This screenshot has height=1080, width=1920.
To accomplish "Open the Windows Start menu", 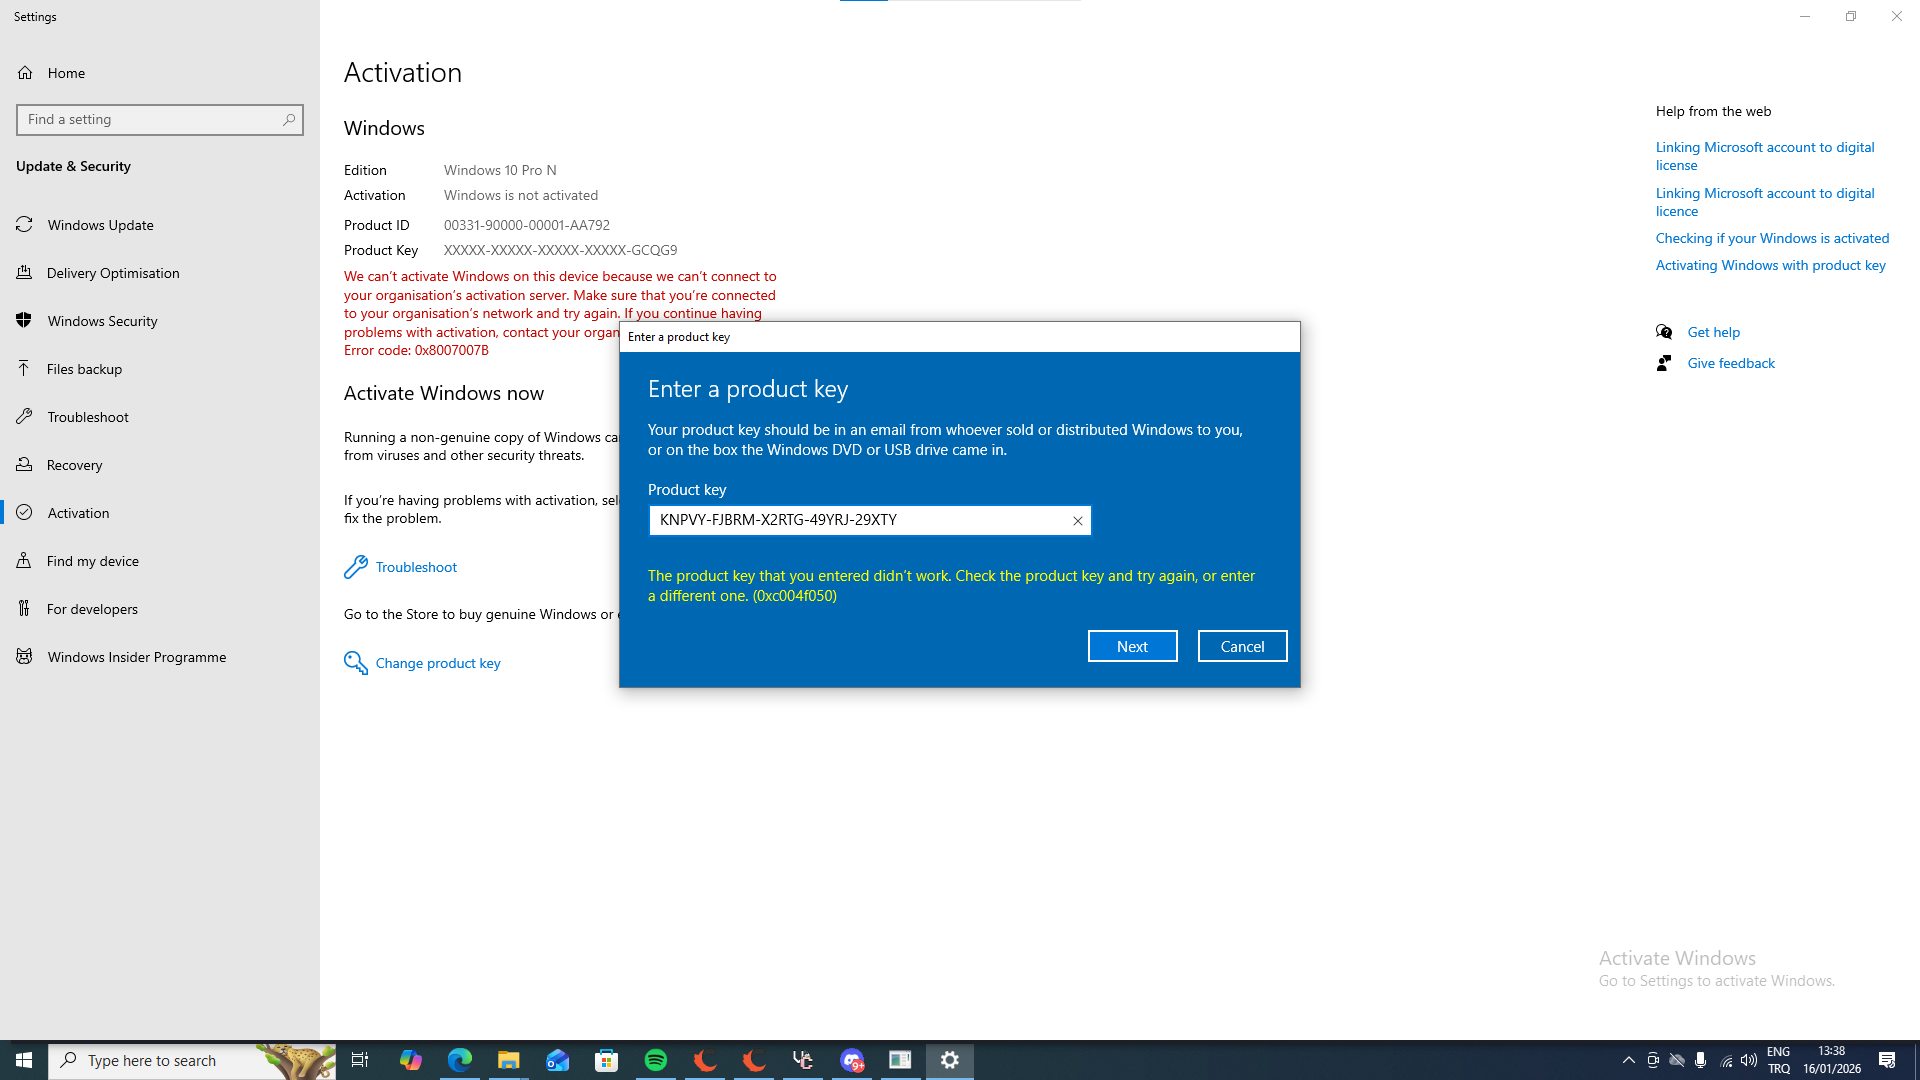I will 24,1060.
